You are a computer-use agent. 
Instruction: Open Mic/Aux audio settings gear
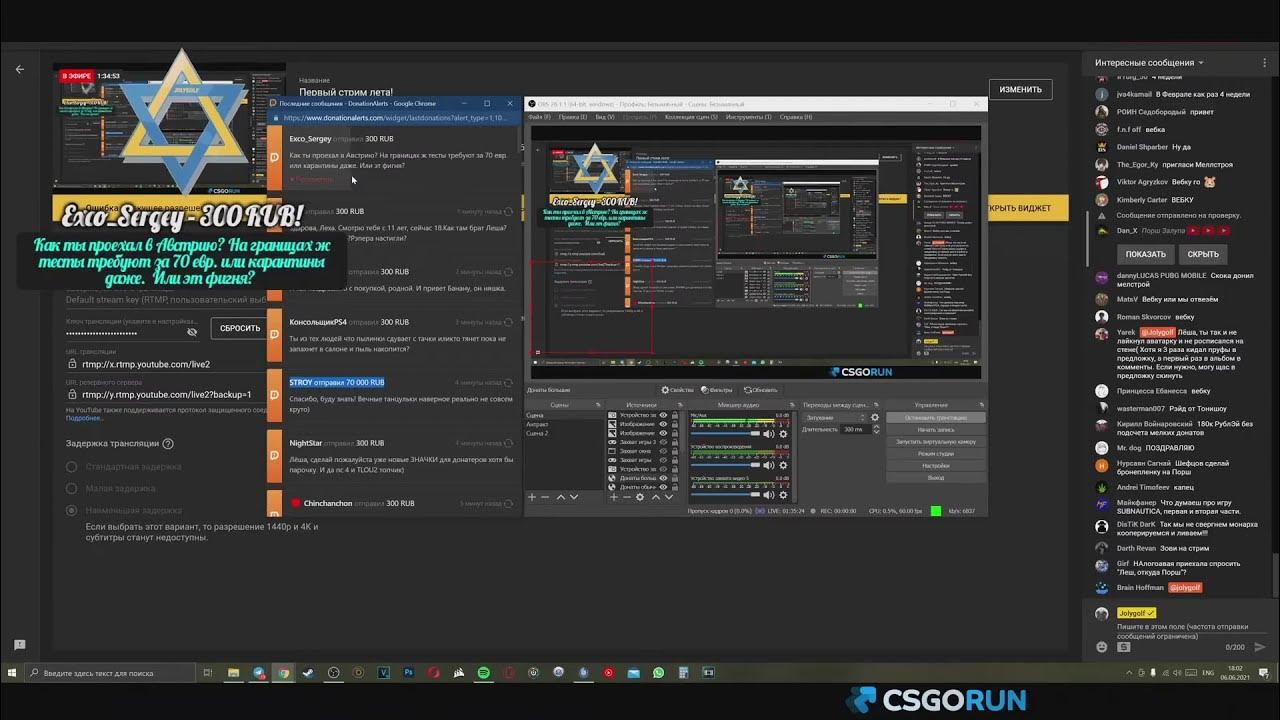tap(783, 434)
